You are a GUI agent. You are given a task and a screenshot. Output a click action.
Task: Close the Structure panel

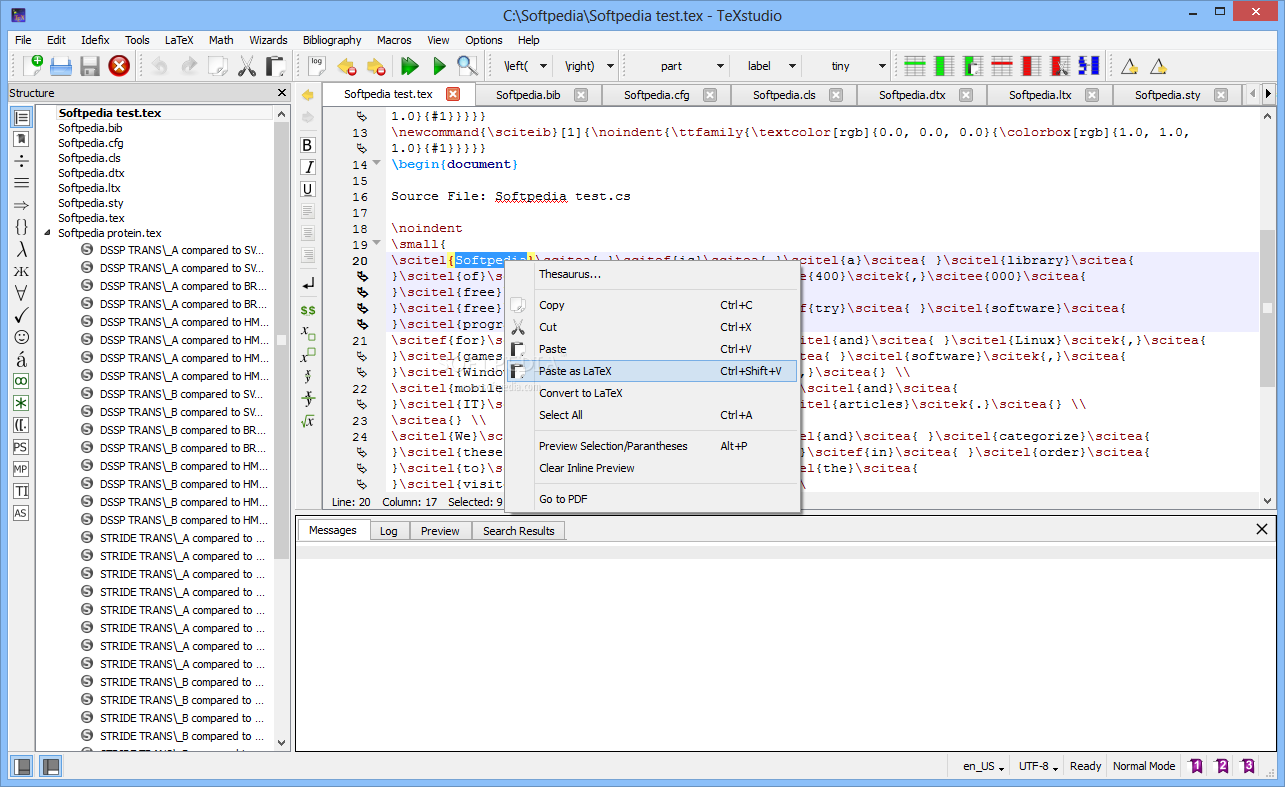pos(281,93)
